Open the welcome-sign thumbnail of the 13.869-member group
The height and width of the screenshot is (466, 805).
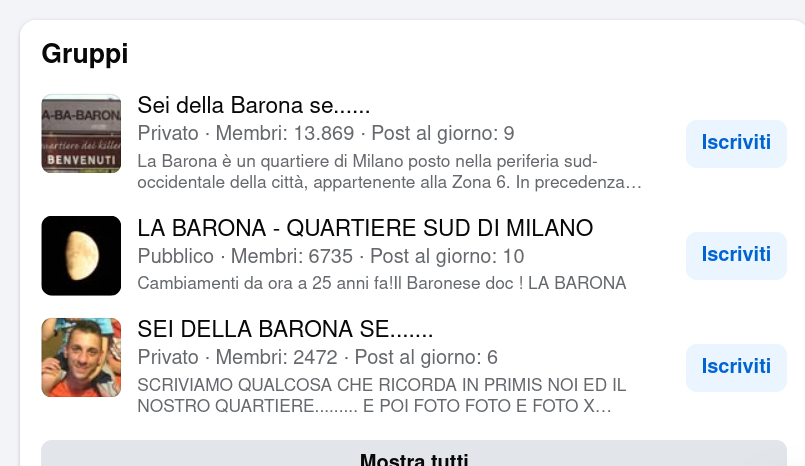tap(81, 134)
